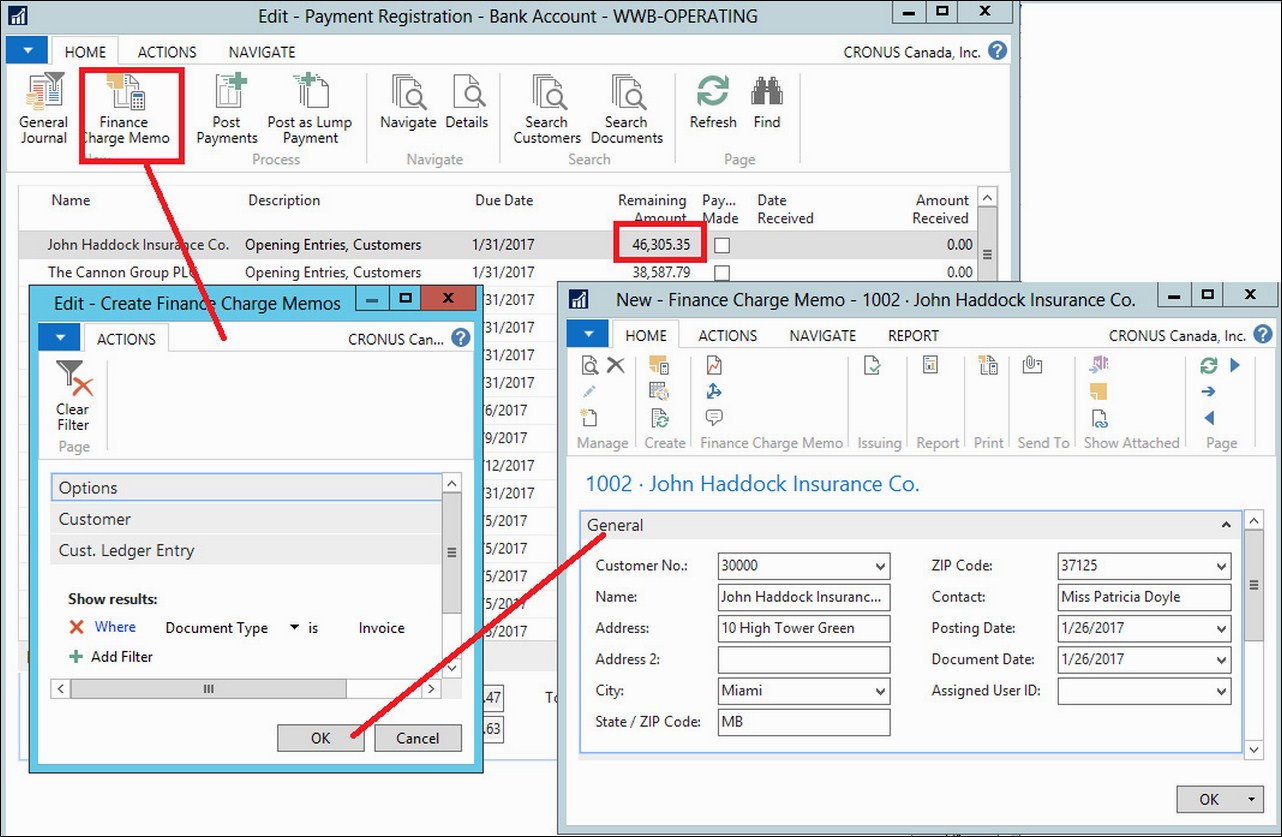1282x837 pixels.
Task: Click OK in Create Finance Charge Memos dialog
Action: (x=320, y=738)
